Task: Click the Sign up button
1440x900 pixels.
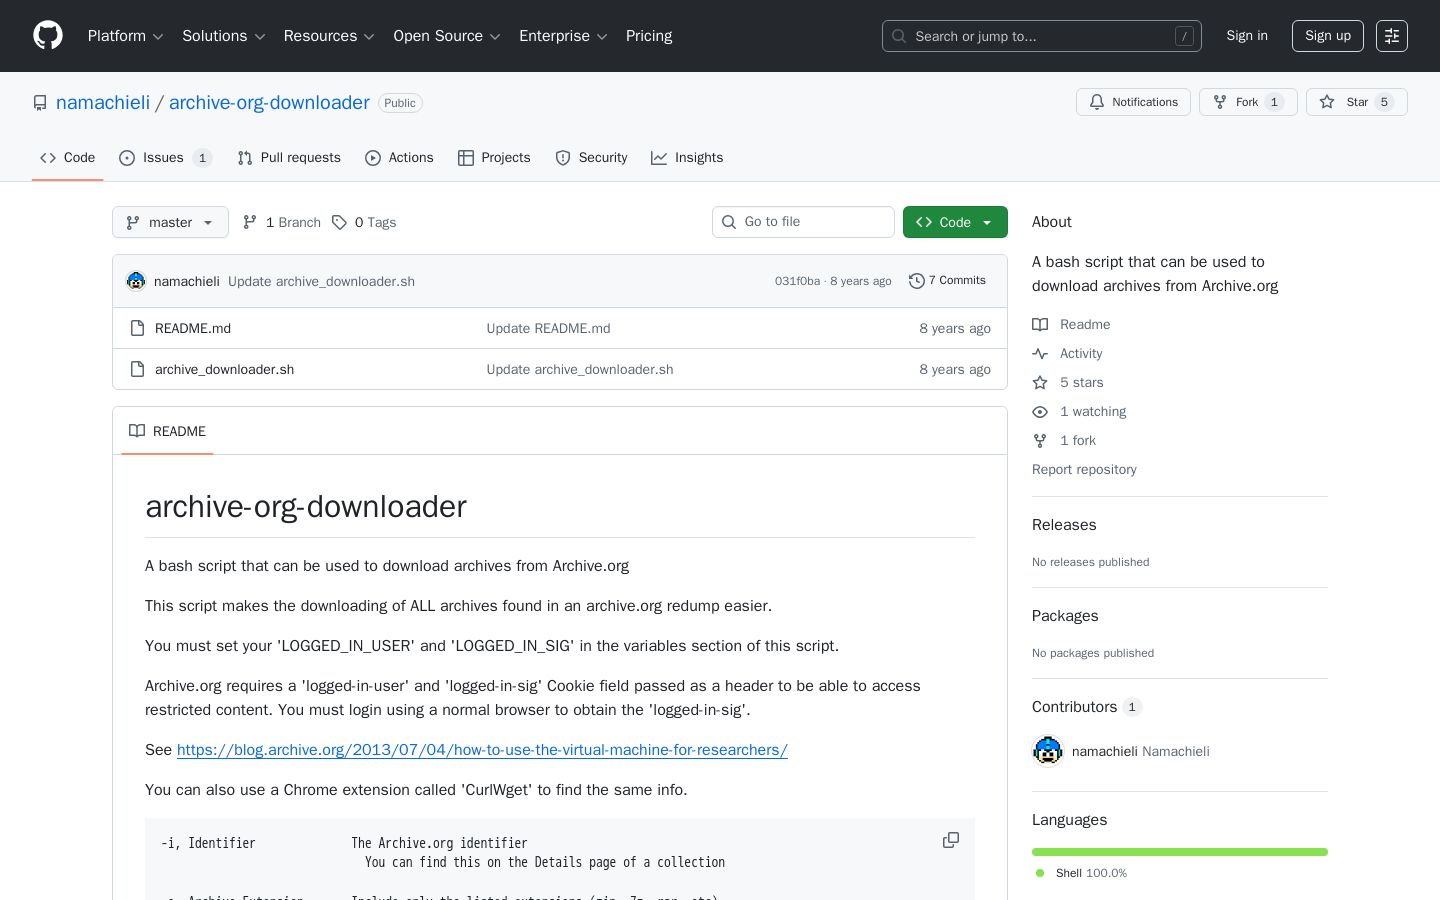Action: [1328, 36]
